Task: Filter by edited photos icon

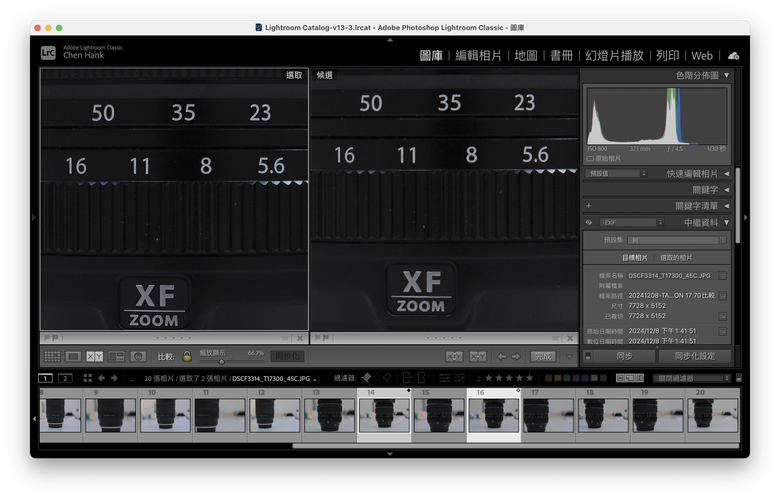Action: click(444, 378)
